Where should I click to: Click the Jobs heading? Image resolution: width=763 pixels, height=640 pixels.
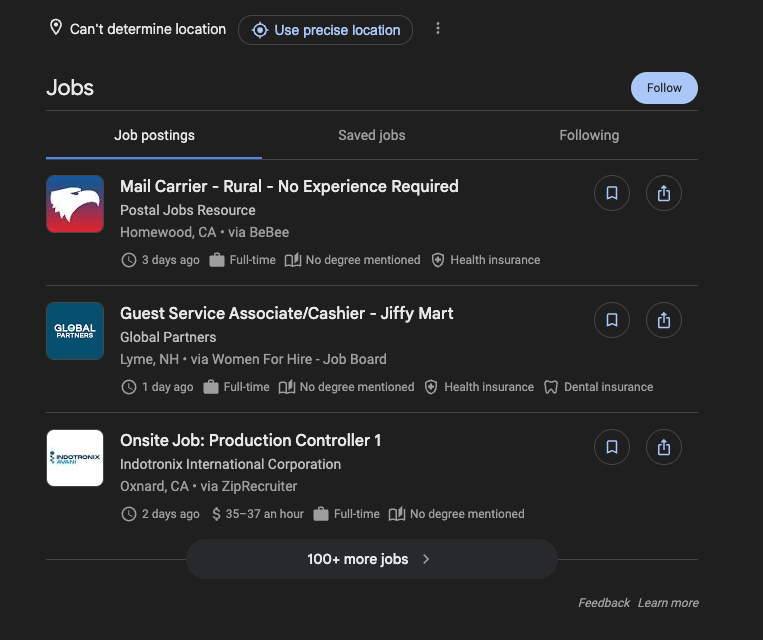(70, 88)
